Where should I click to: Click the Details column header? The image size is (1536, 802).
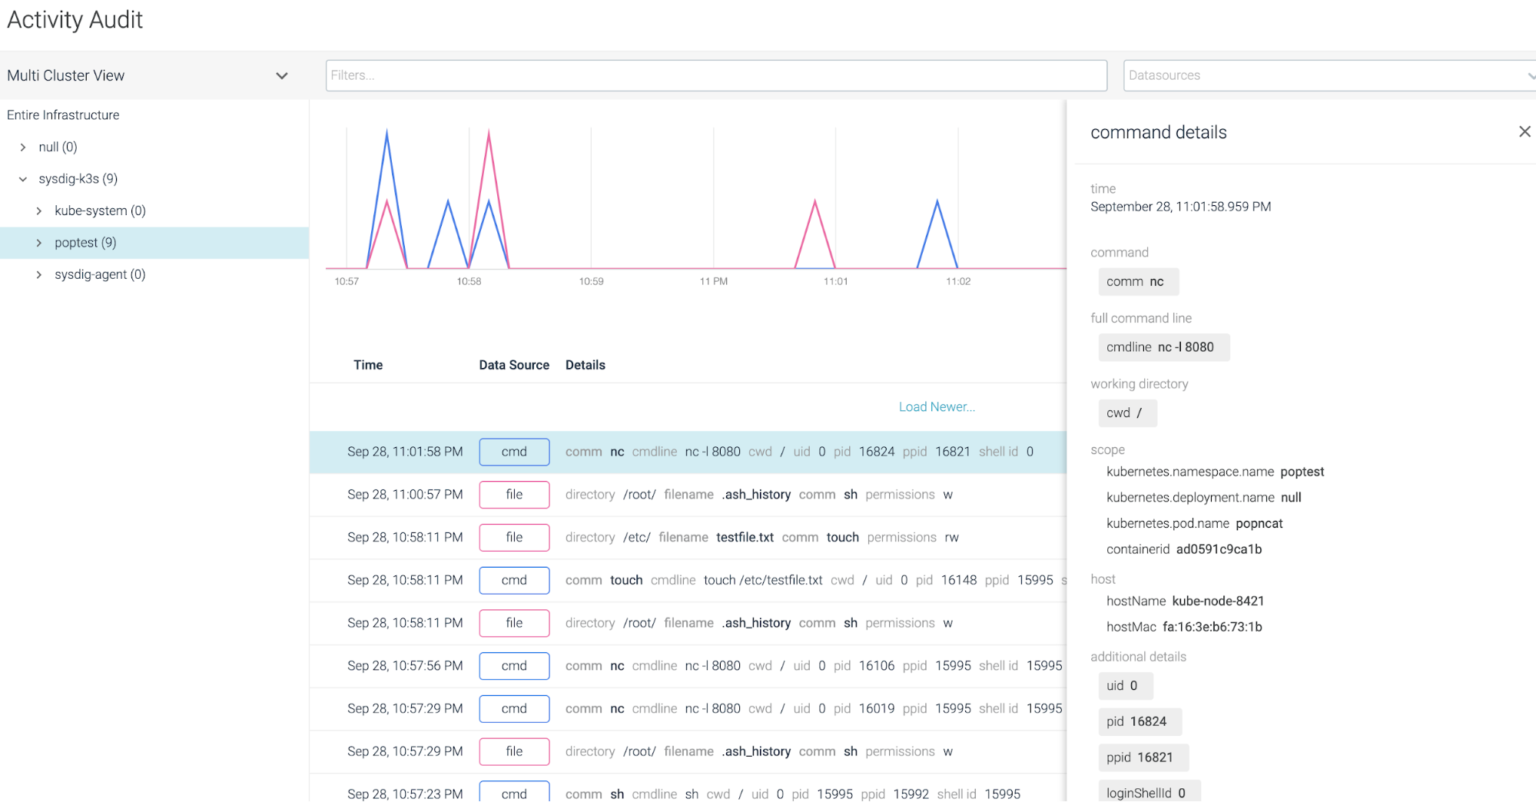click(585, 365)
